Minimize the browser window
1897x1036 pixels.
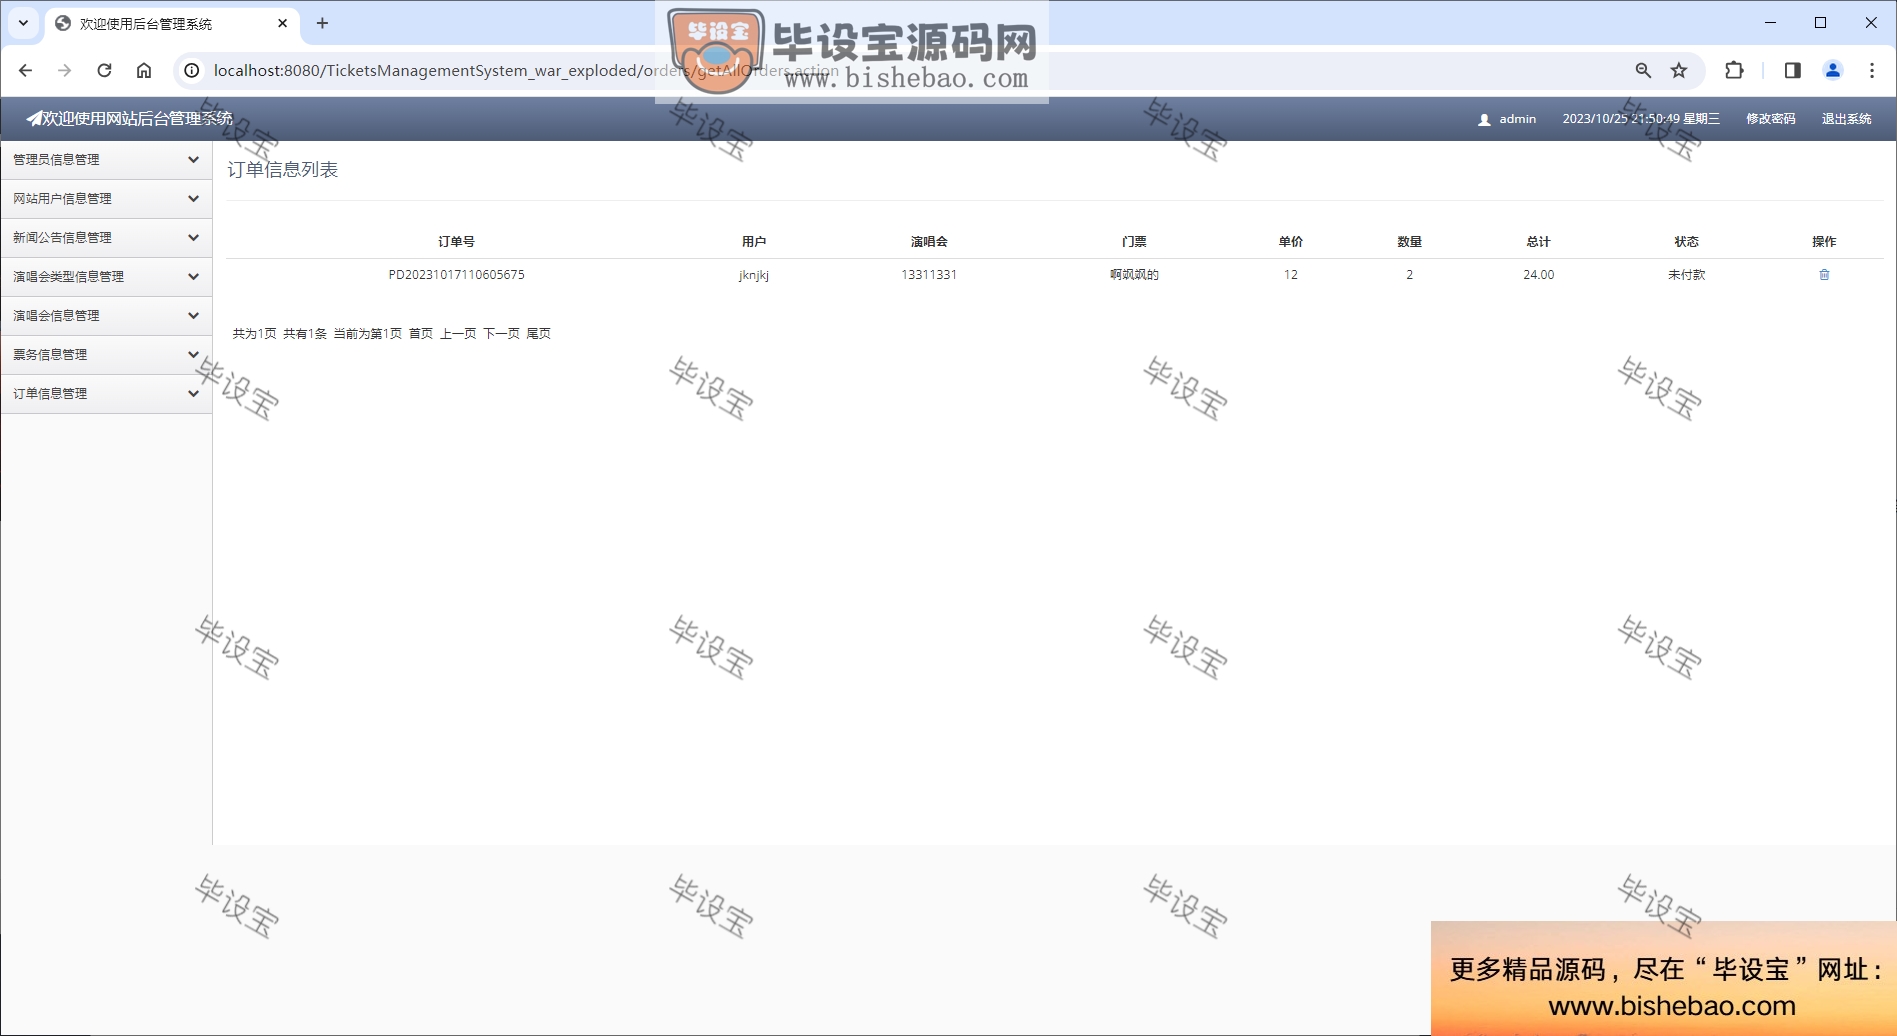click(x=1770, y=23)
